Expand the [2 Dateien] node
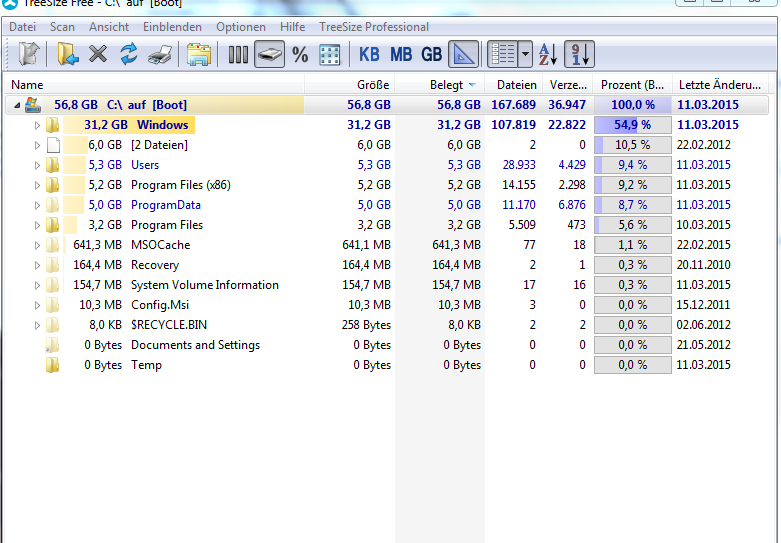This screenshot has width=781, height=543. point(37,145)
